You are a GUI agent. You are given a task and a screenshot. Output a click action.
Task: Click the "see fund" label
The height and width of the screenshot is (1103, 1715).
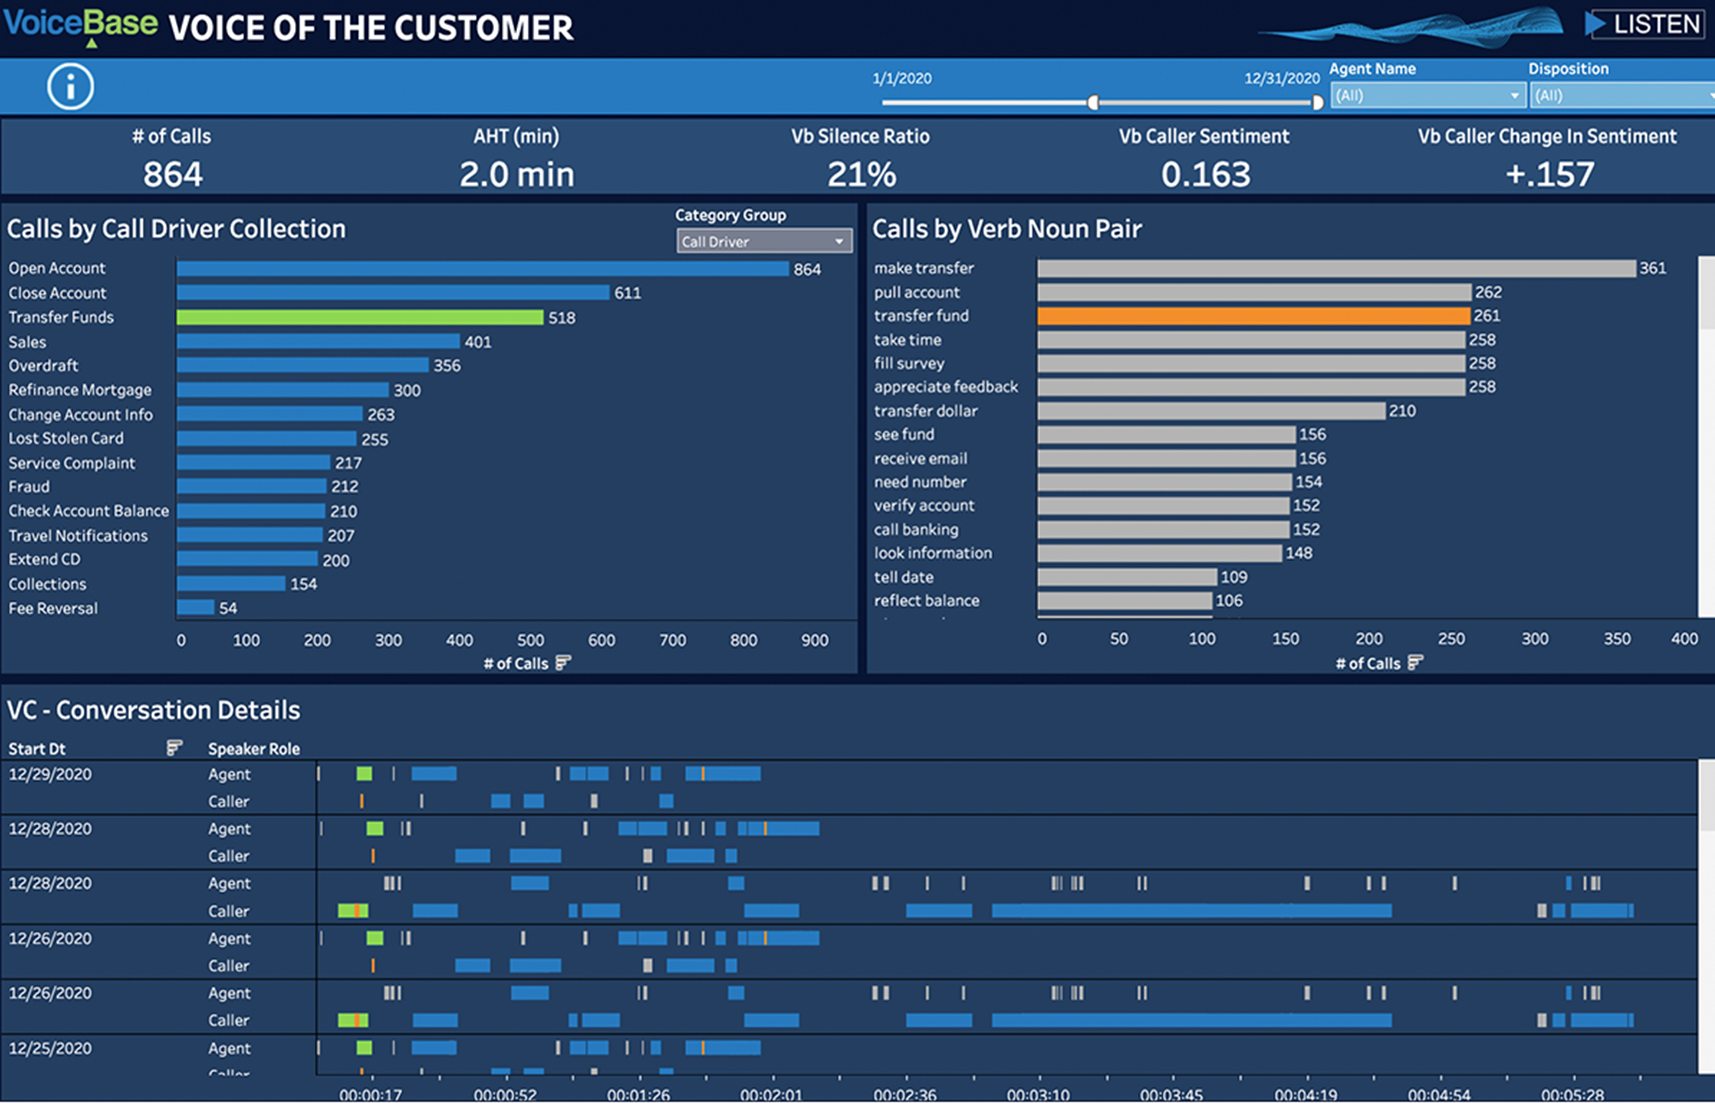904,435
